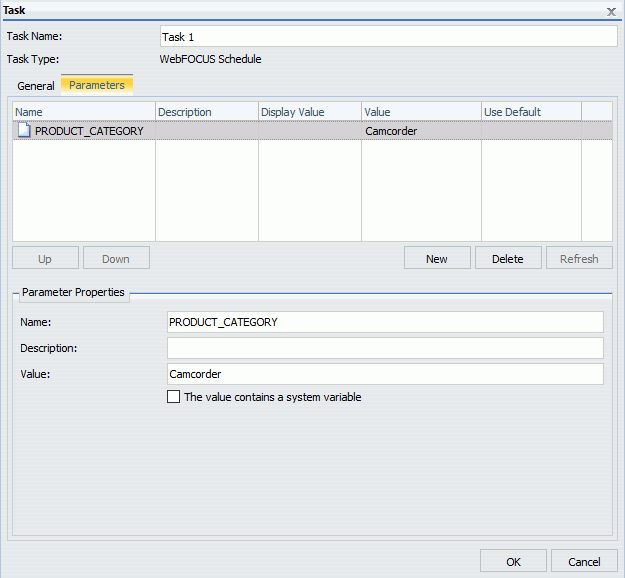Image resolution: width=625 pixels, height=578 pixels.
Task: Switch to the General tab
Action: (x=36, y=86)
